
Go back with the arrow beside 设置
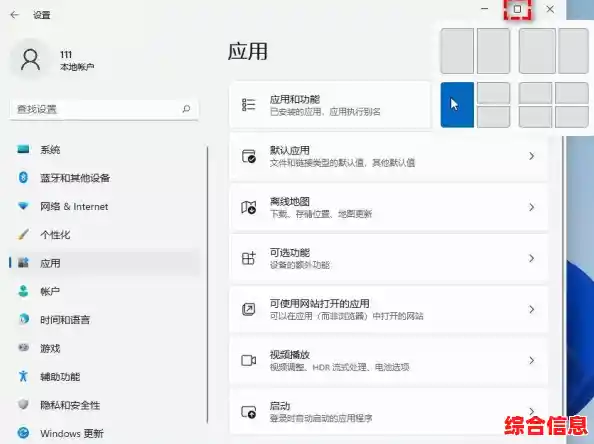[14, 15]
